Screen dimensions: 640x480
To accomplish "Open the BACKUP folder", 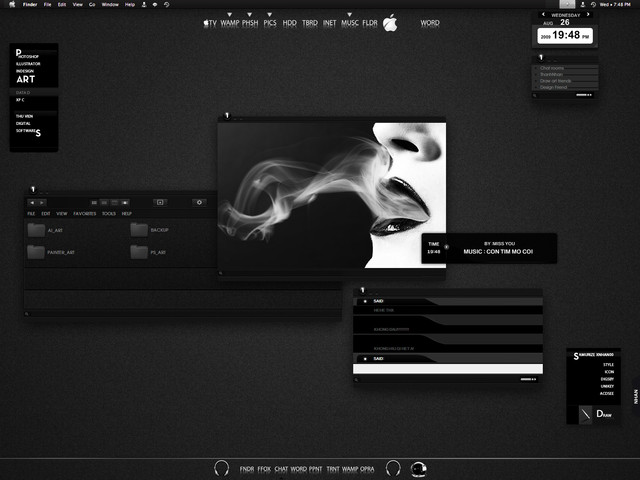I will (139, 230).
